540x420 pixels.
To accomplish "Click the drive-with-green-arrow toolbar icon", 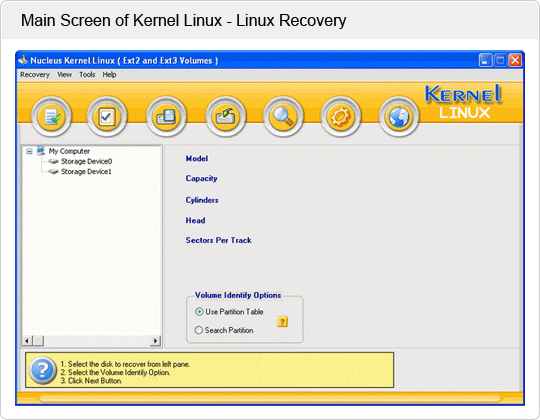I will click(226, 117).
